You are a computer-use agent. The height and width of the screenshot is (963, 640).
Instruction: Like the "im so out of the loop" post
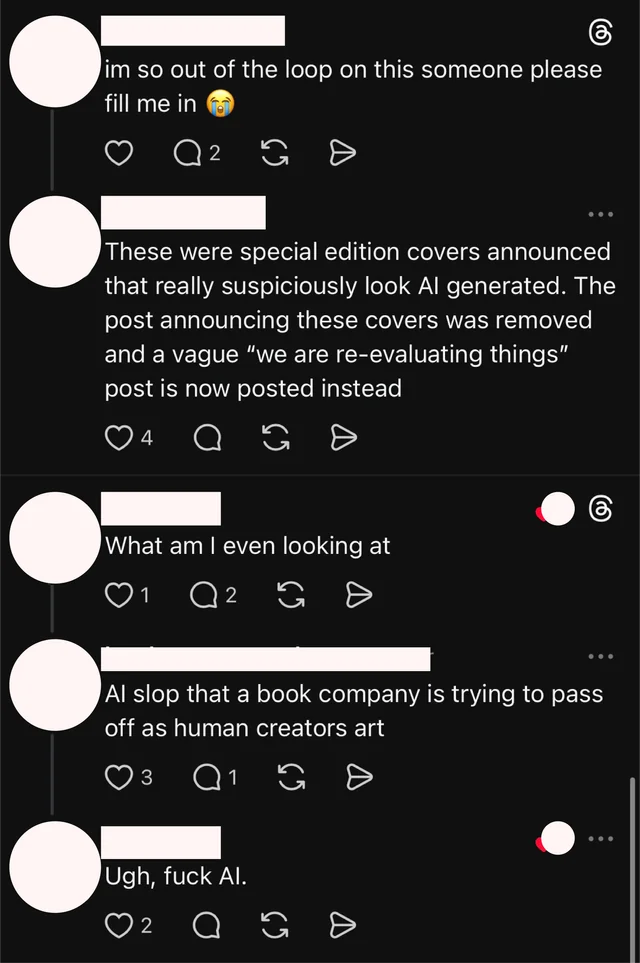(x=119, y=153)
